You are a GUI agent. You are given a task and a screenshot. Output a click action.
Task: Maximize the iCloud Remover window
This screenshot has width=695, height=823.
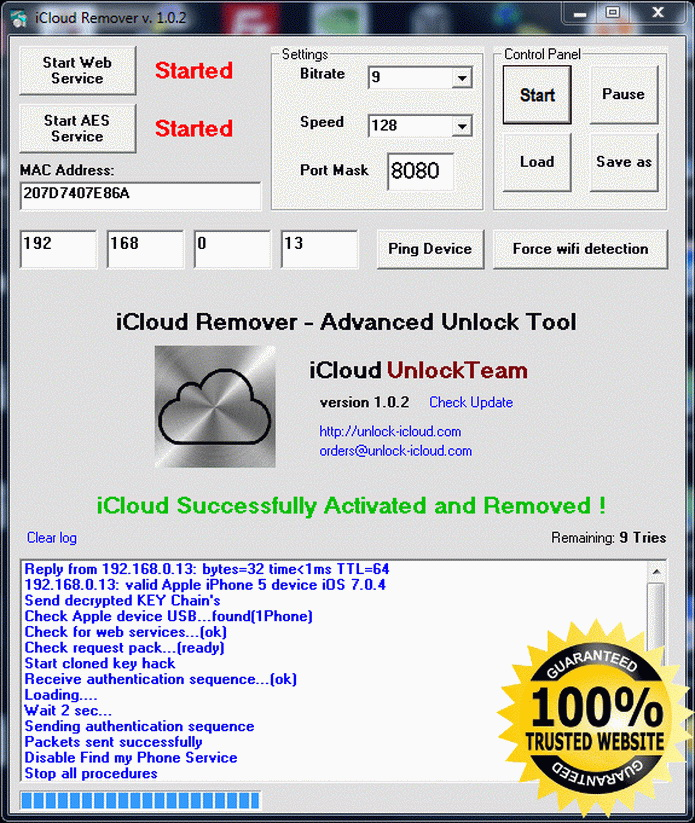point(612,14)
